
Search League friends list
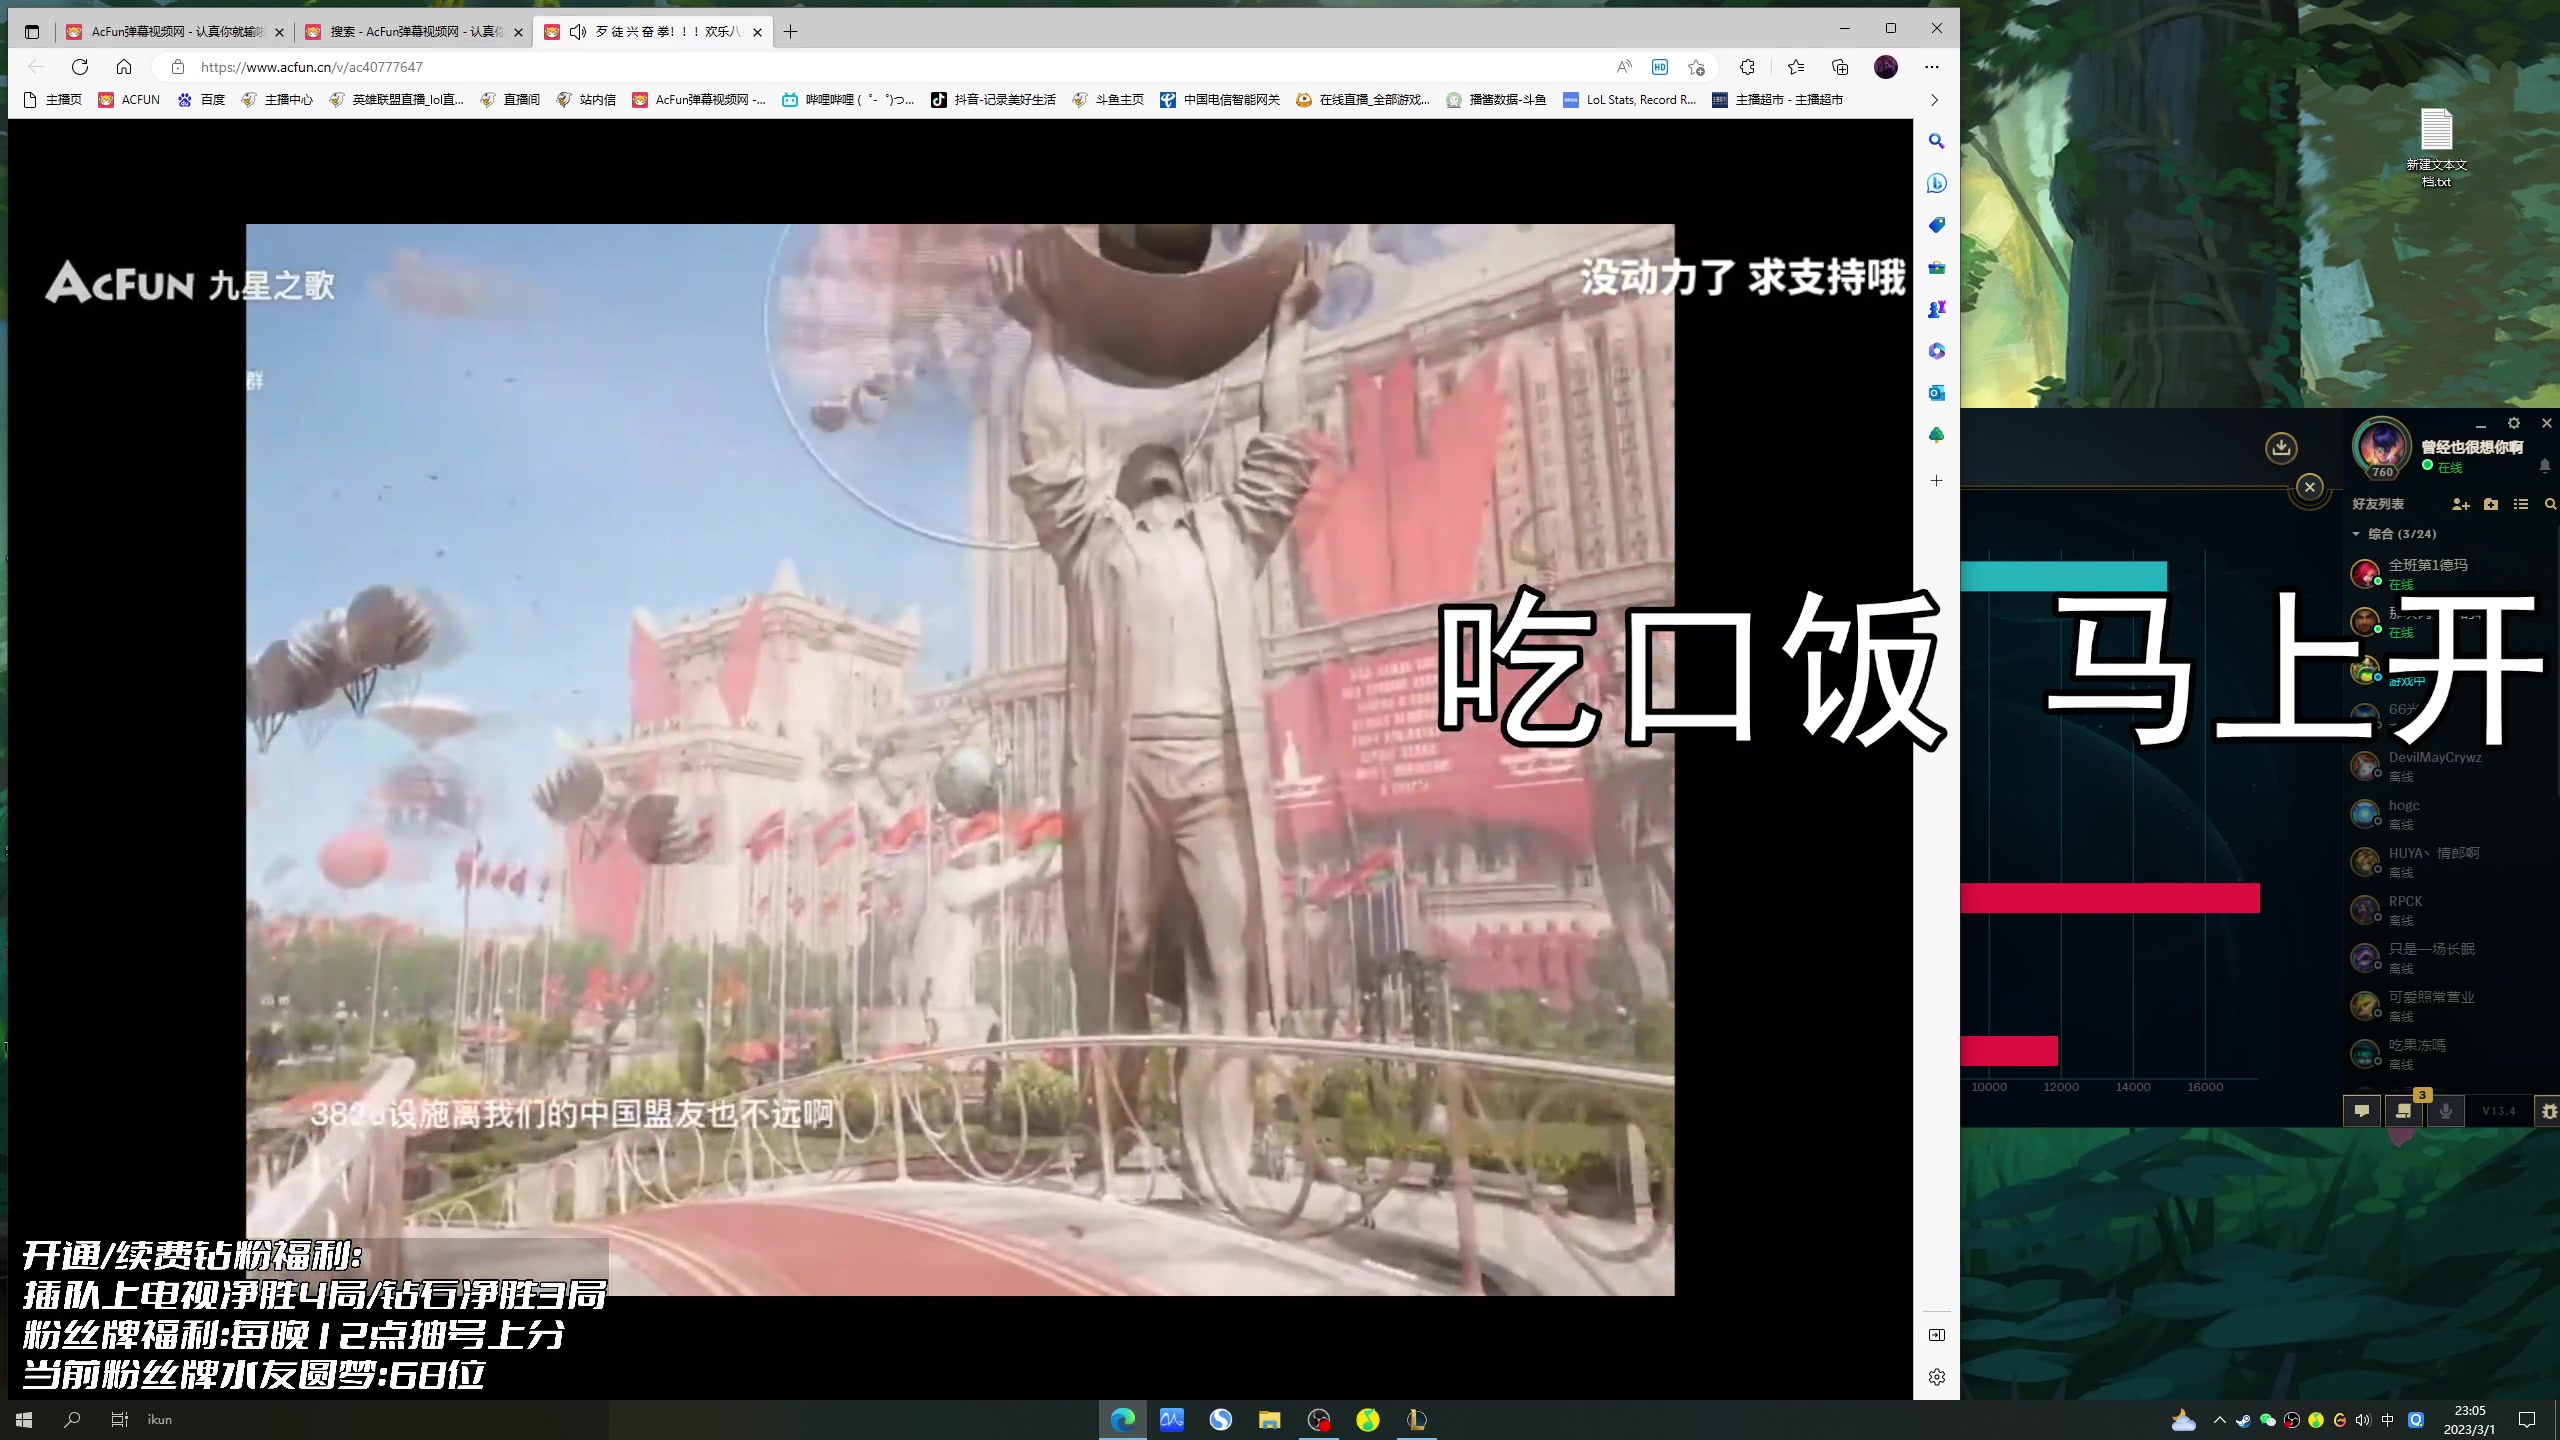tap(2550, 504)
